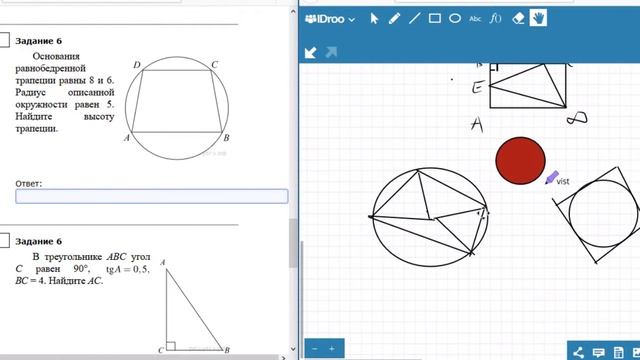The width and height of the screenshot is (640, 360).
Task: Click the scroll up arrow of task panel
Action: tap(293, 12)
